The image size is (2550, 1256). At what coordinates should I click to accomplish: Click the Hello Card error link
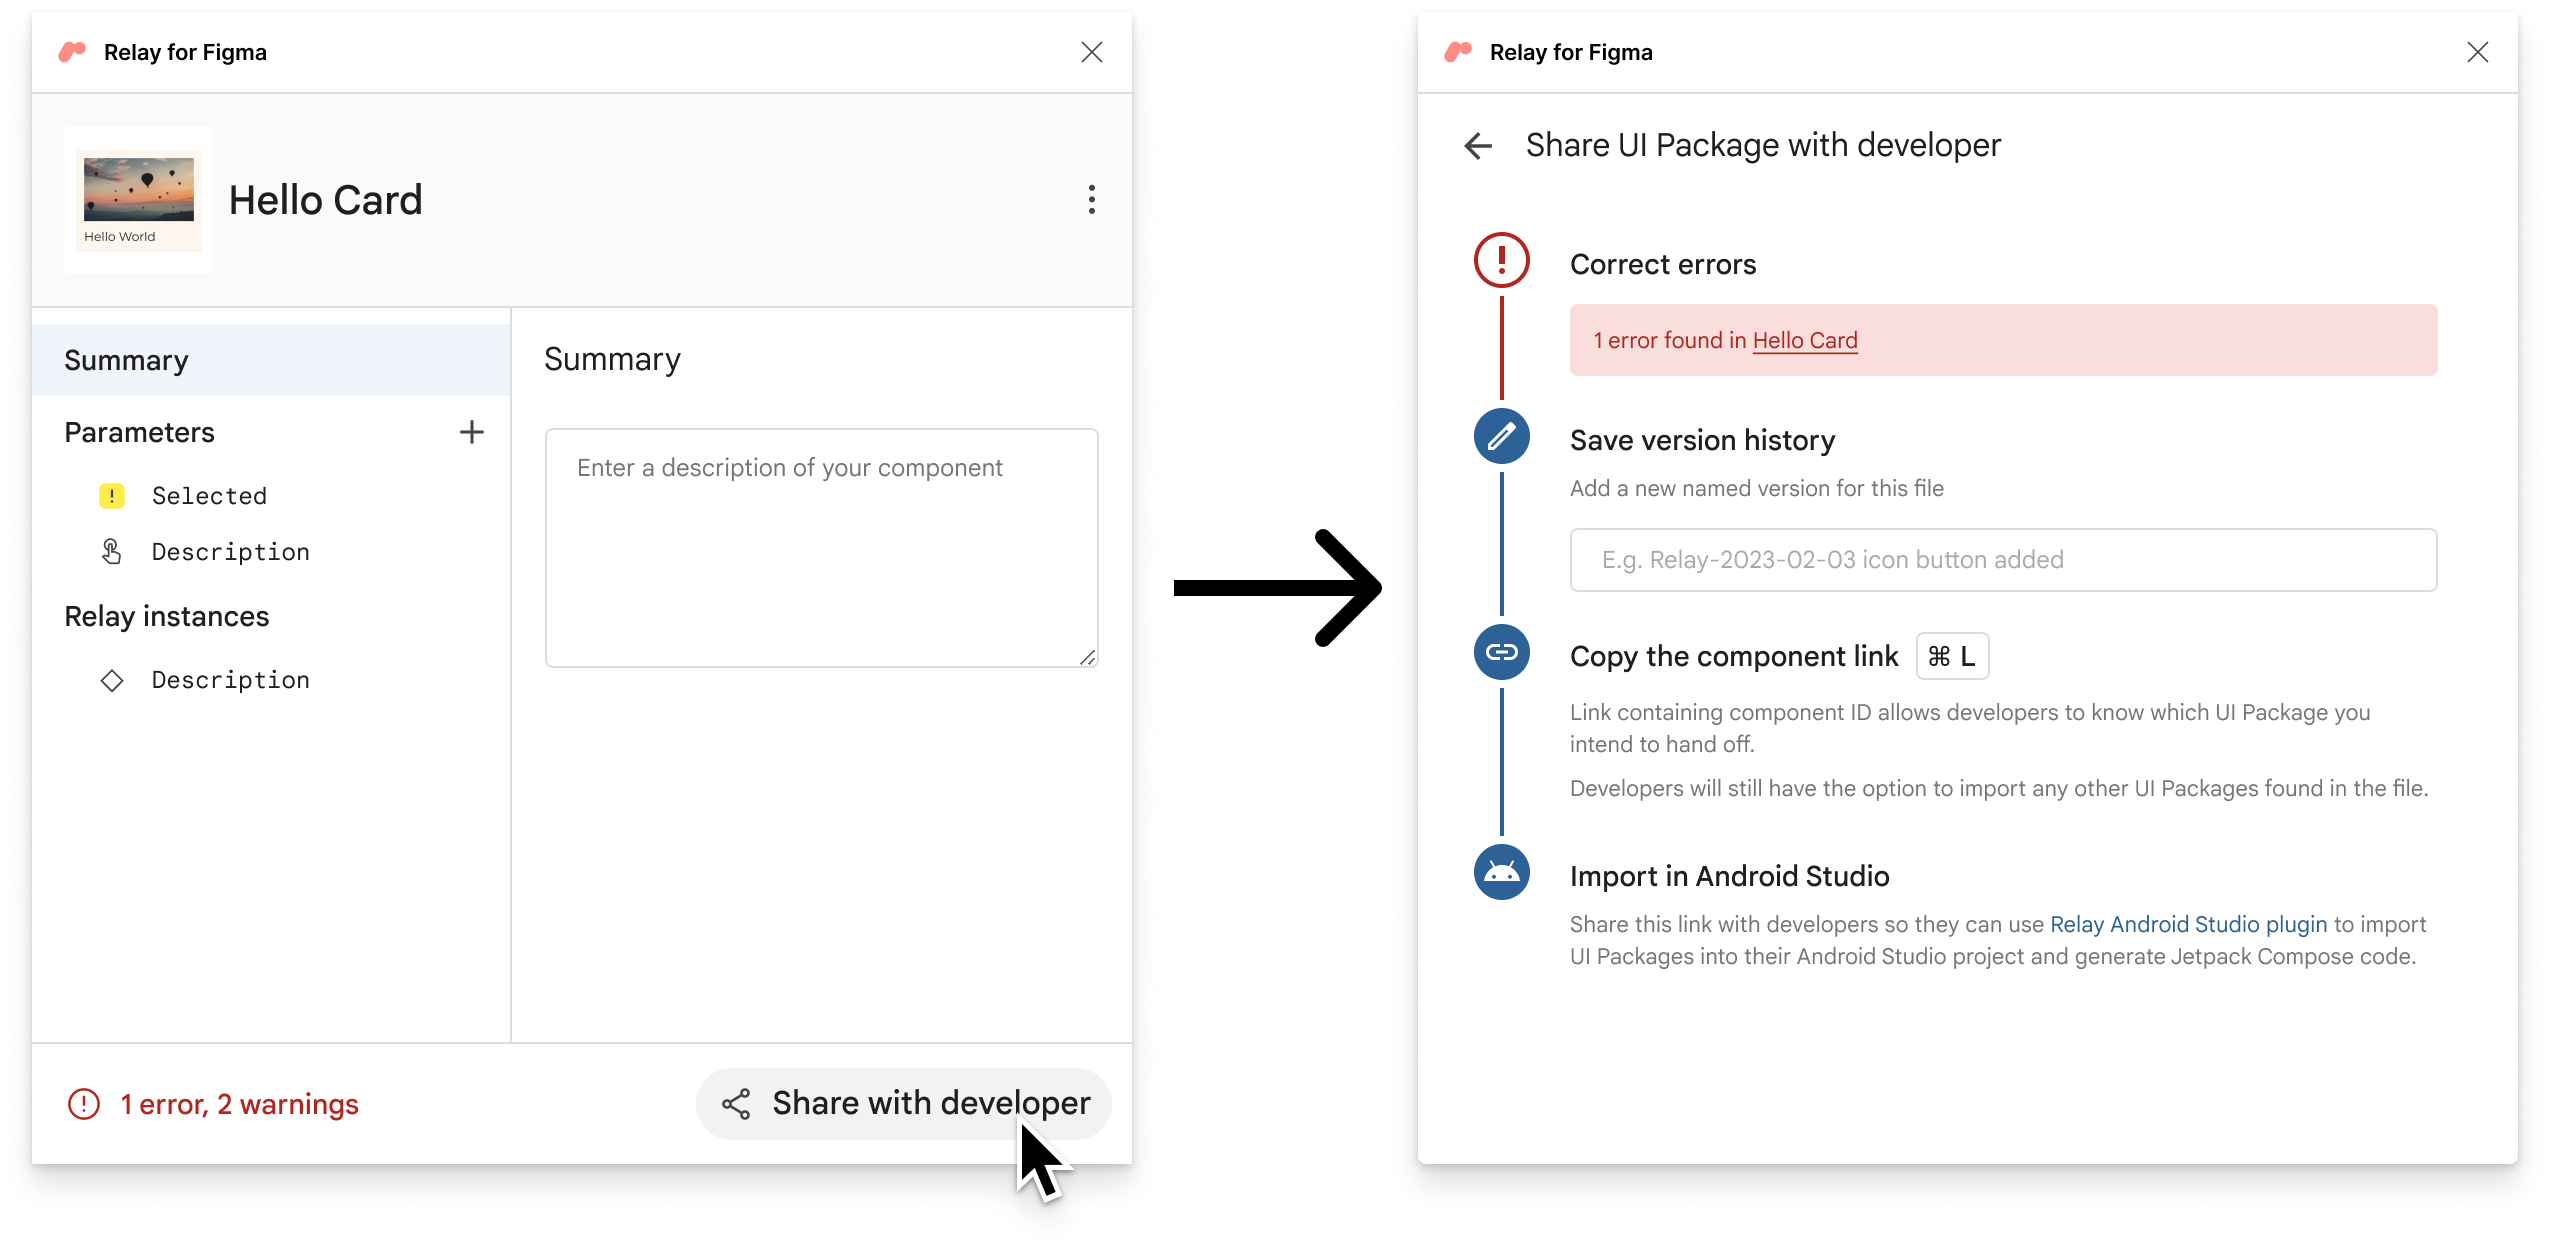[x=1802, y=340]
